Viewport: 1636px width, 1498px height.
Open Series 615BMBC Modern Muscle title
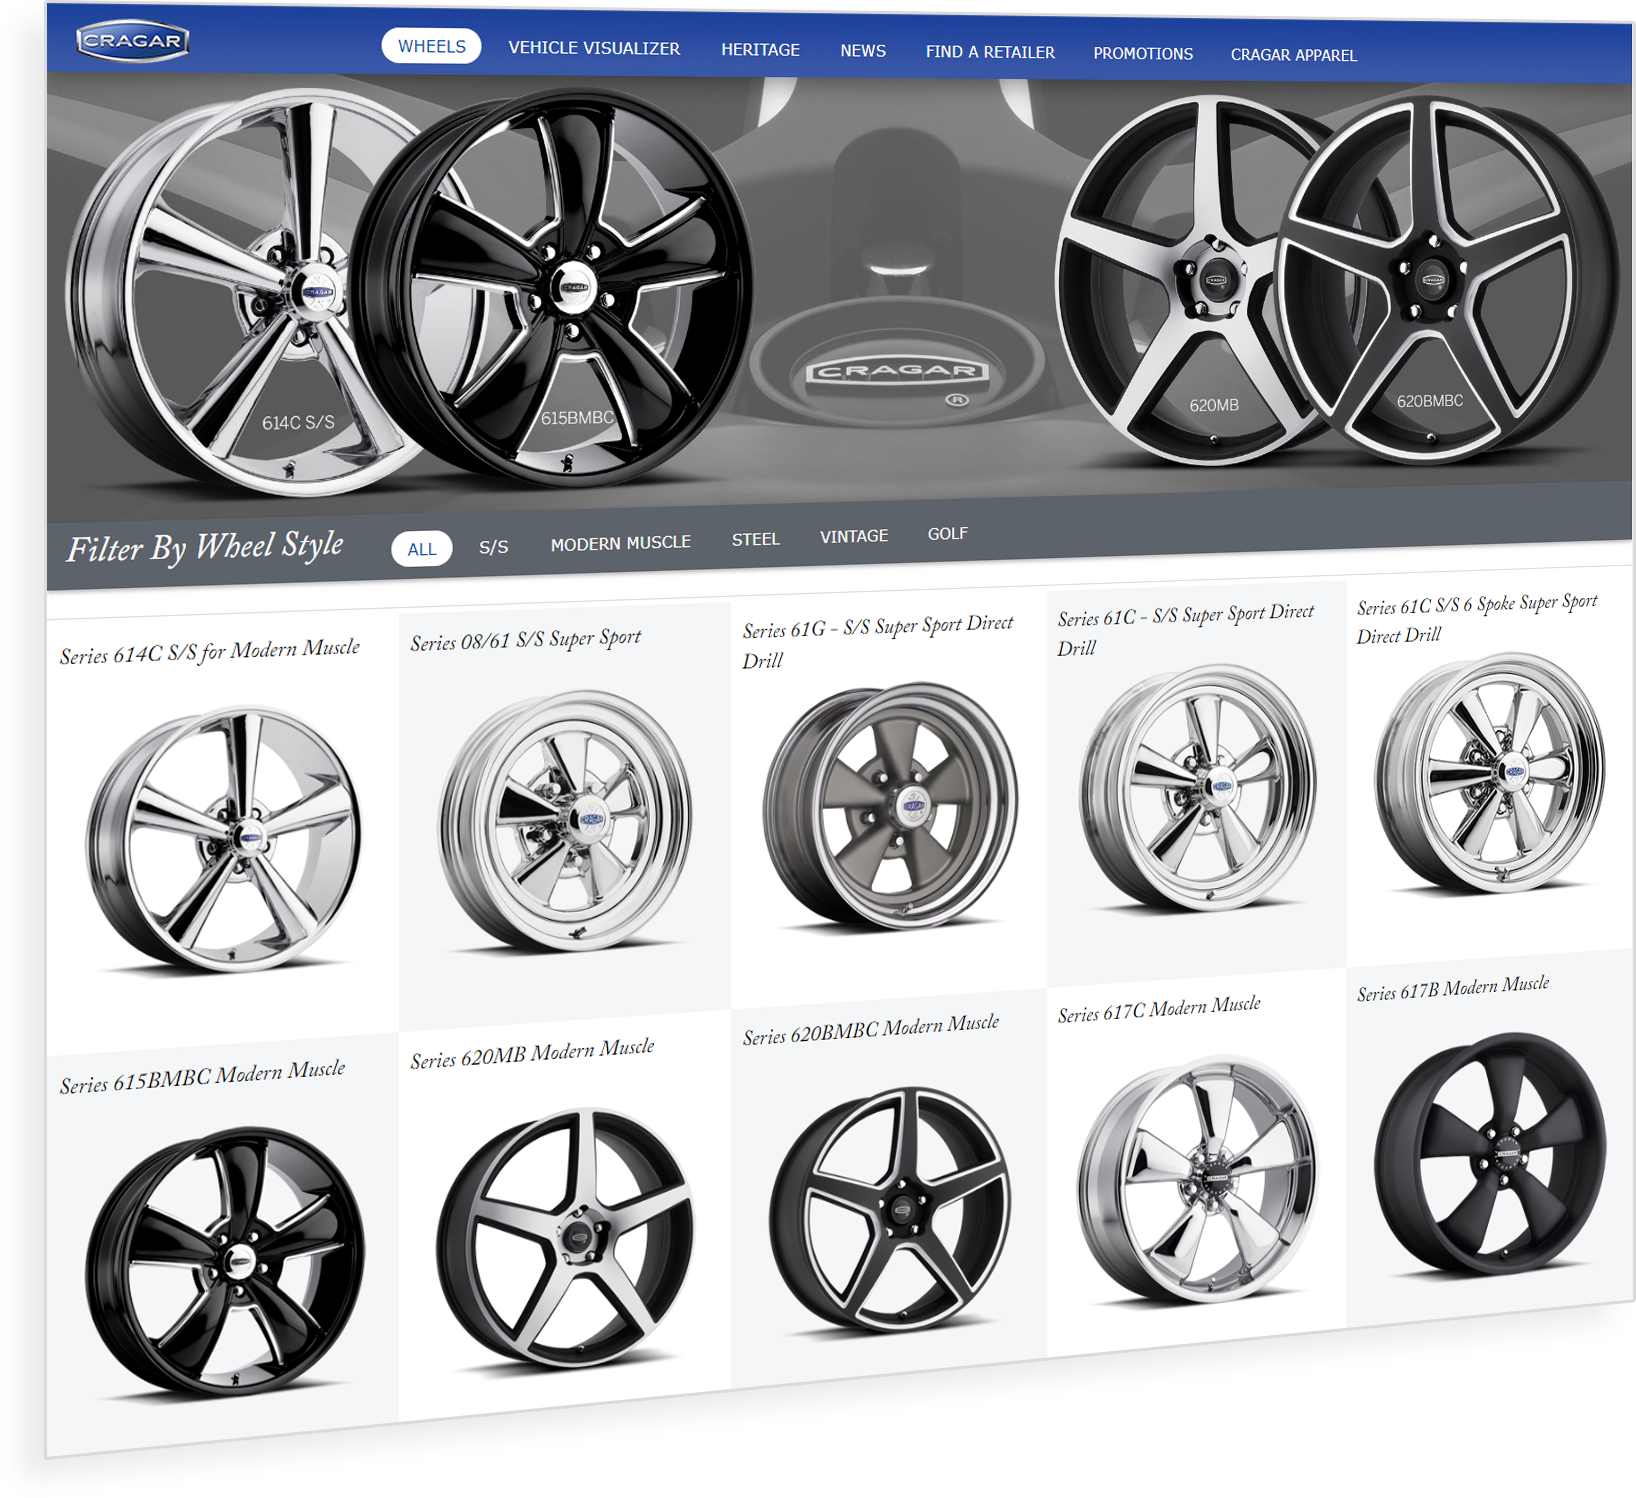click(x=203, y=1077)
